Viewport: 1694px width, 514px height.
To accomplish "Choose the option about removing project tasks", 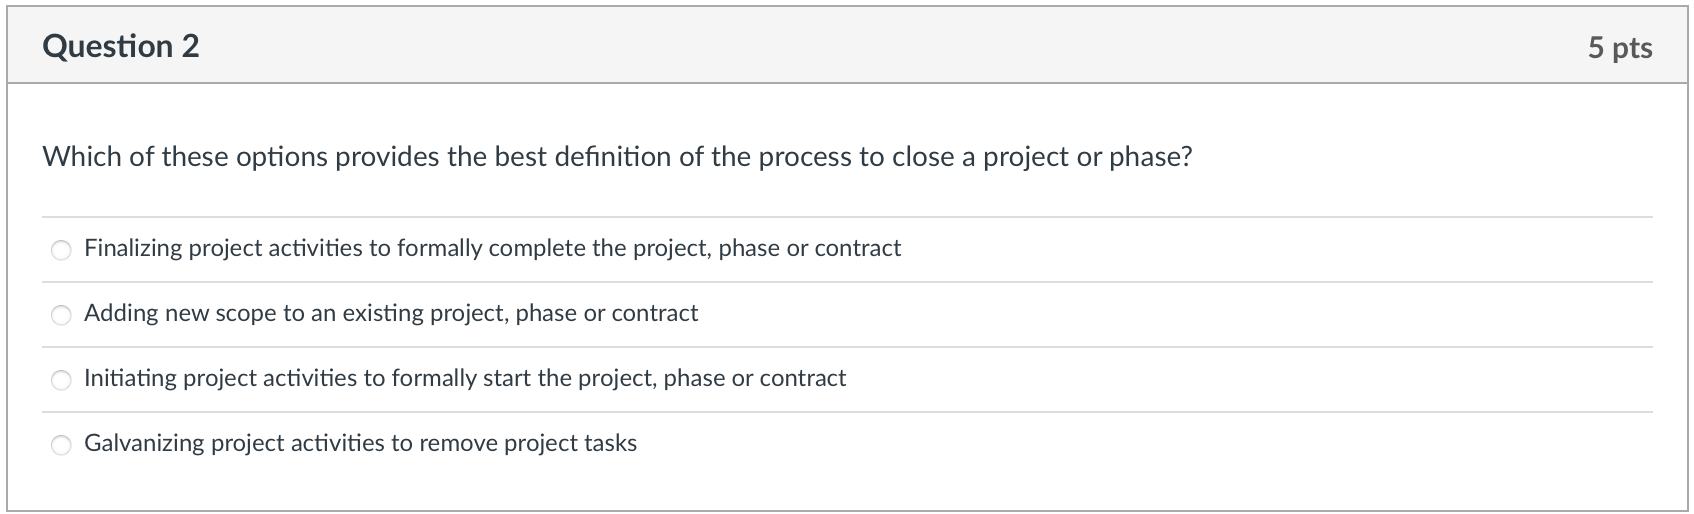I will point(62,445).
